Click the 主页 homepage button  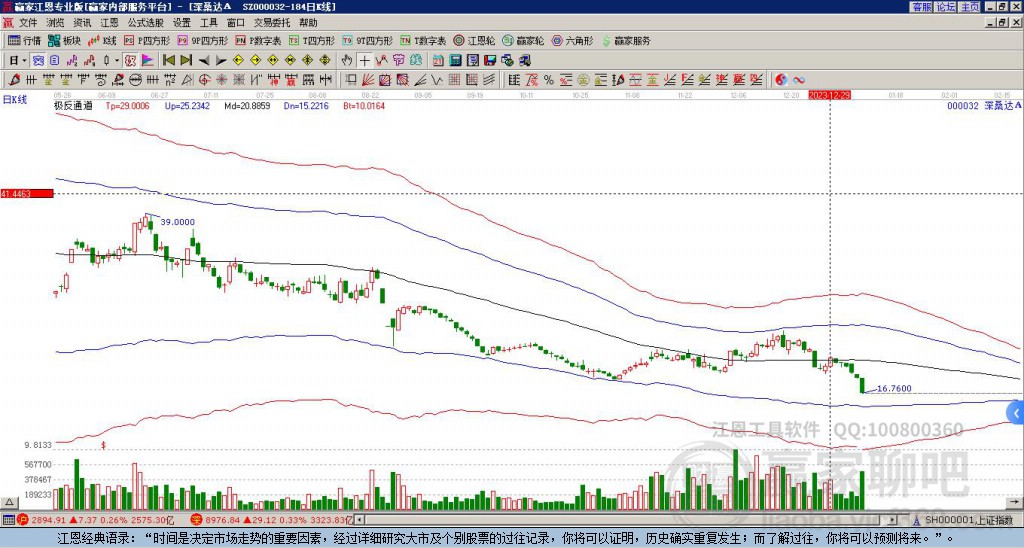[x=970, y=7]
